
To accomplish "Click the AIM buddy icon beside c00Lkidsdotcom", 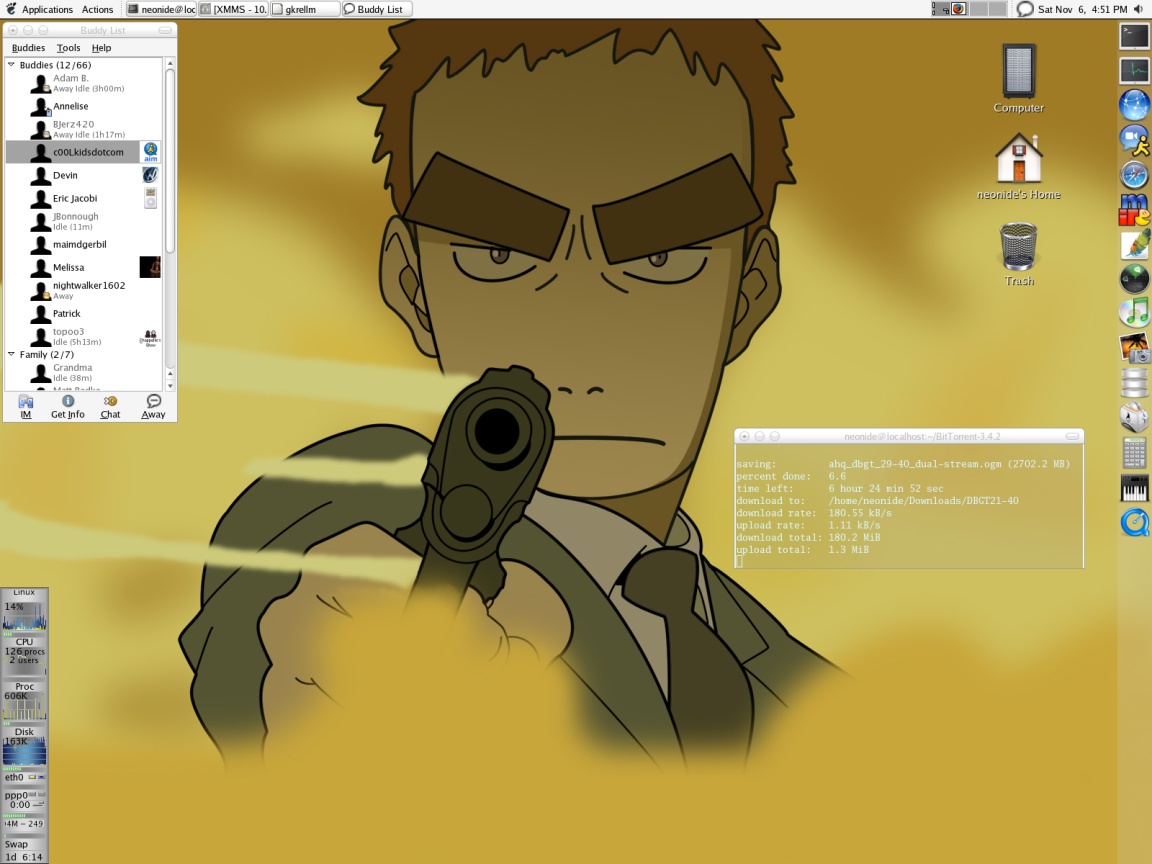I will pyautogui.click(x=150, y=152).
